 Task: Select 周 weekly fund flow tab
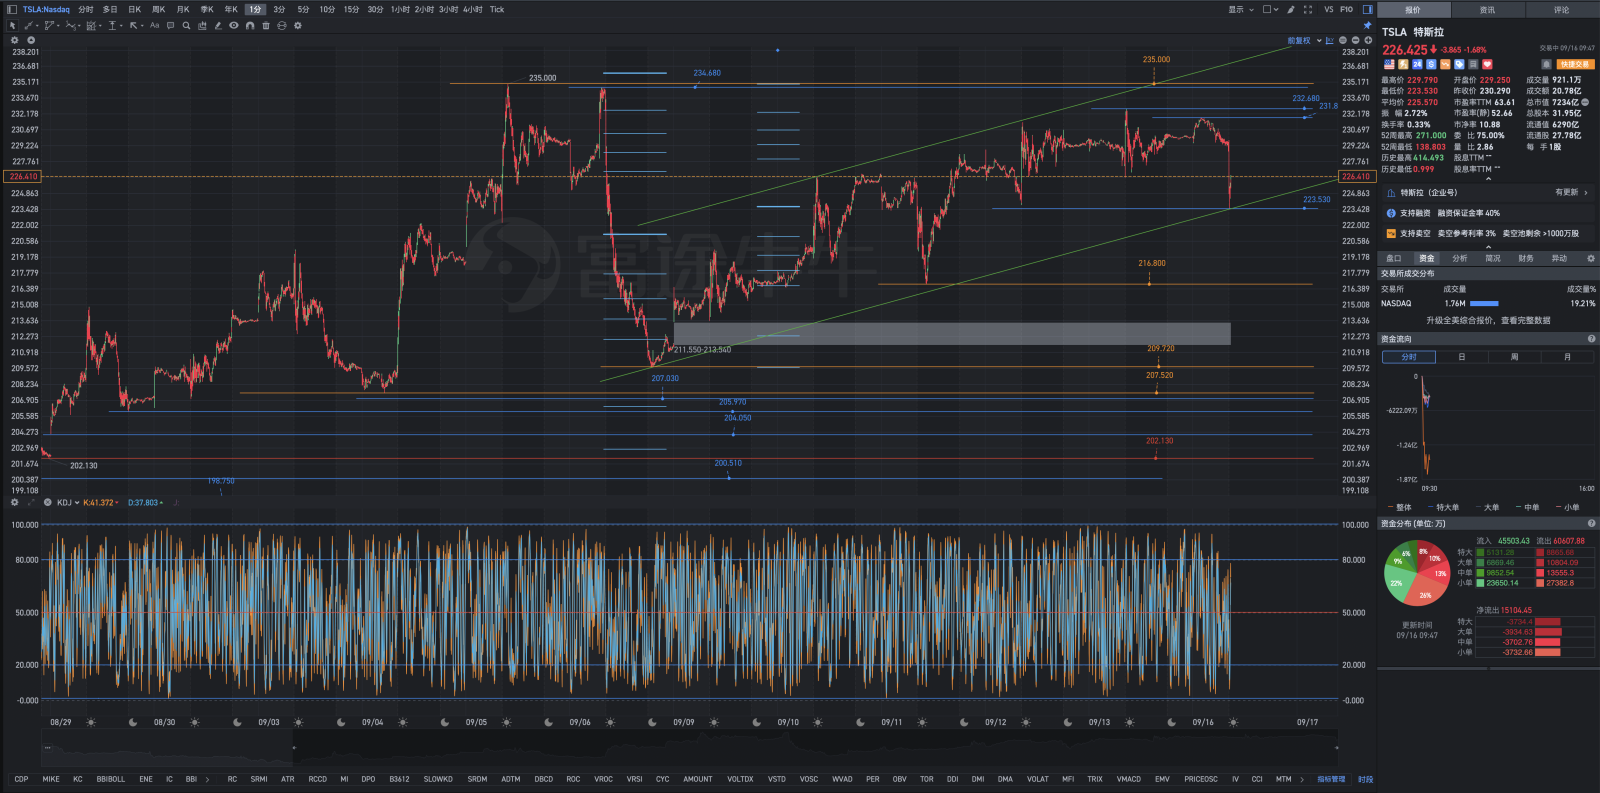[1514, 357]
